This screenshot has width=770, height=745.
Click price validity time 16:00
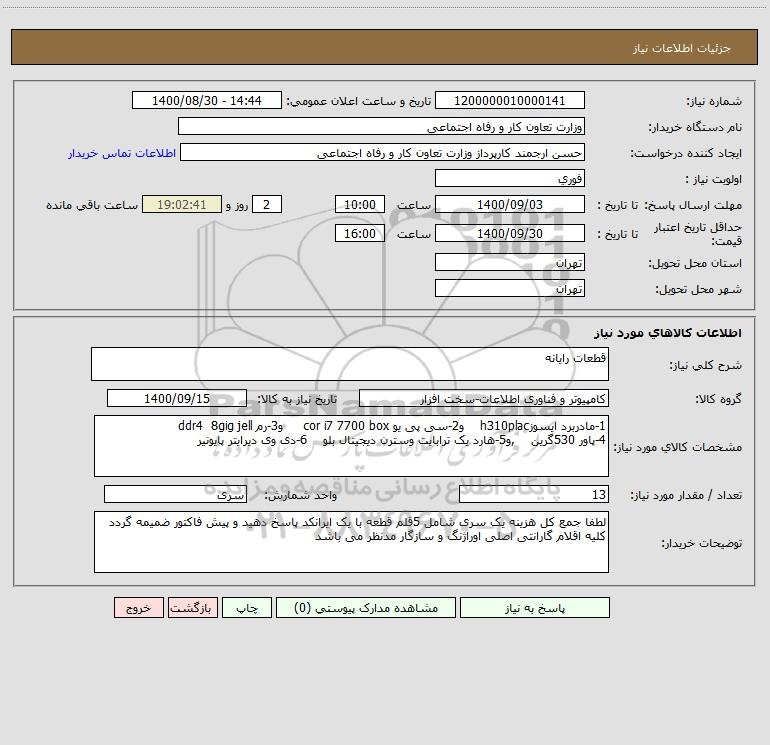coord(359,233)
